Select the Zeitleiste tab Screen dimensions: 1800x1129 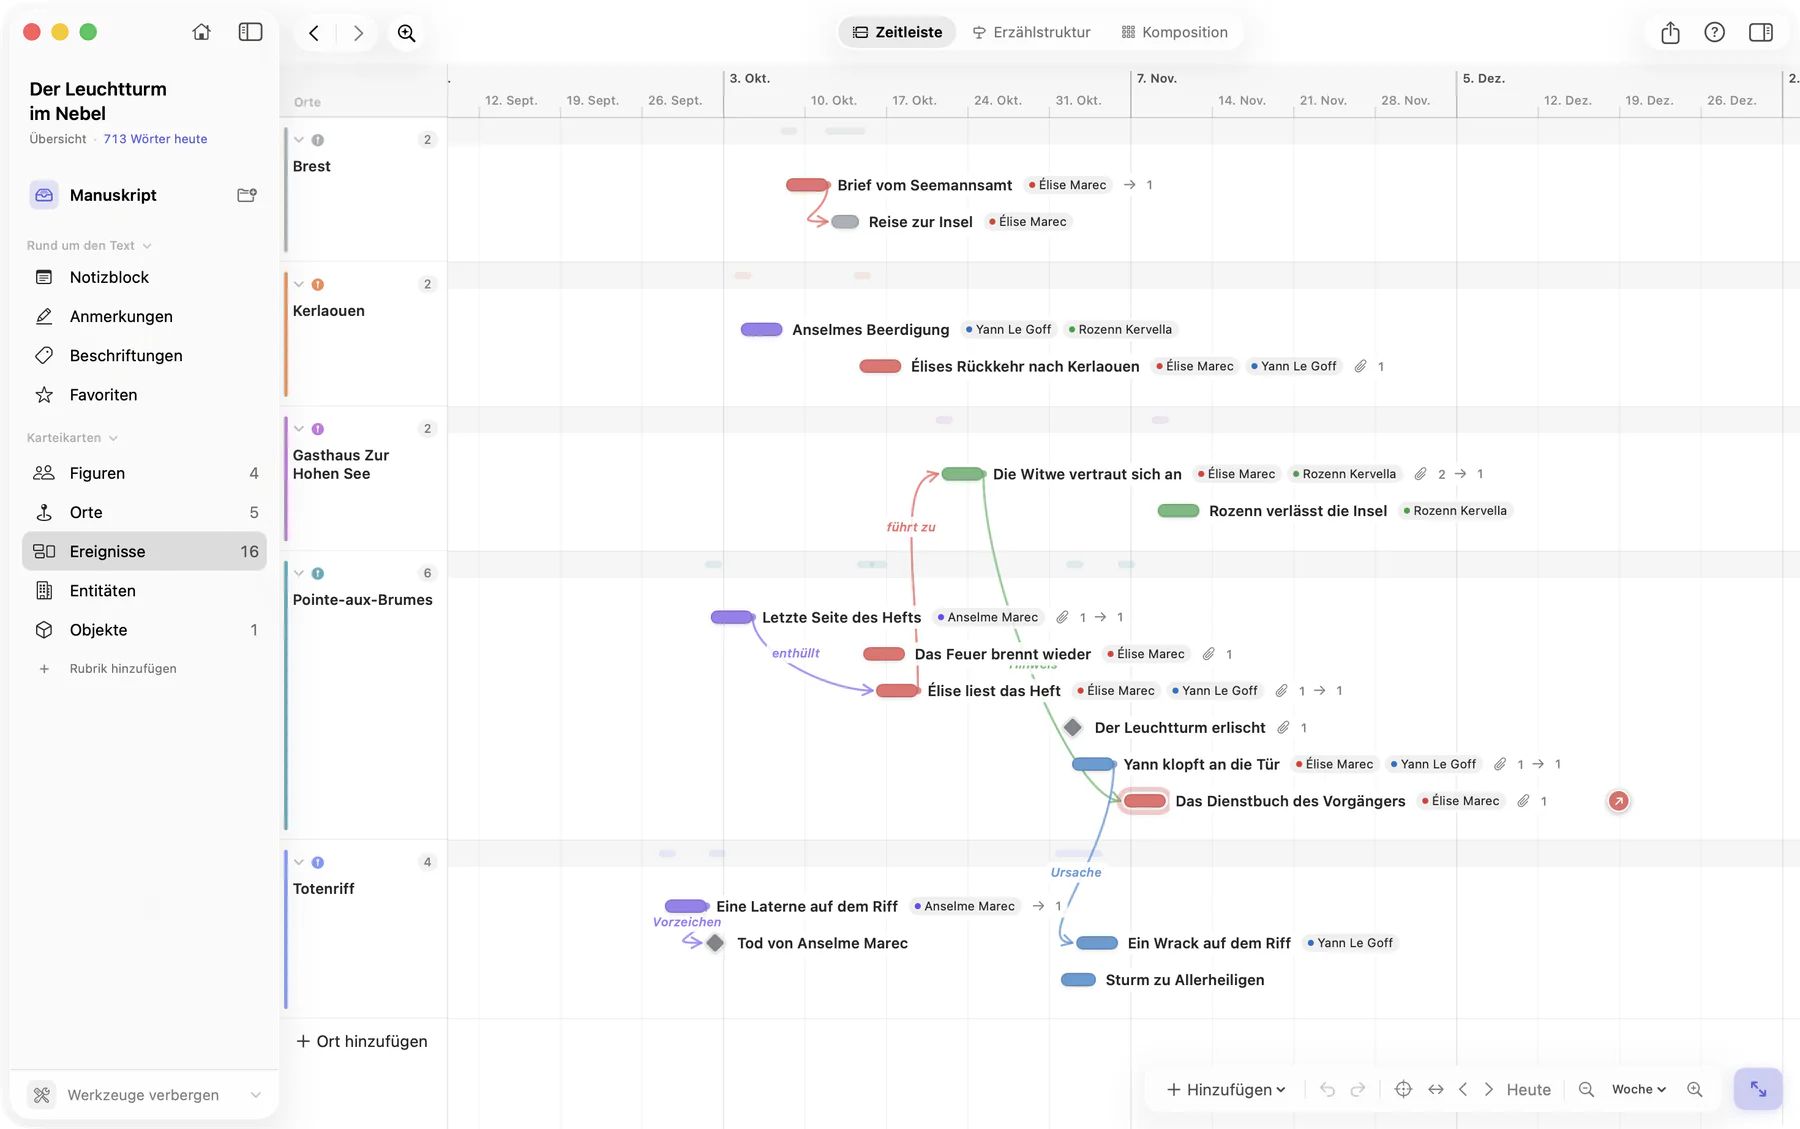coord(897,32)
